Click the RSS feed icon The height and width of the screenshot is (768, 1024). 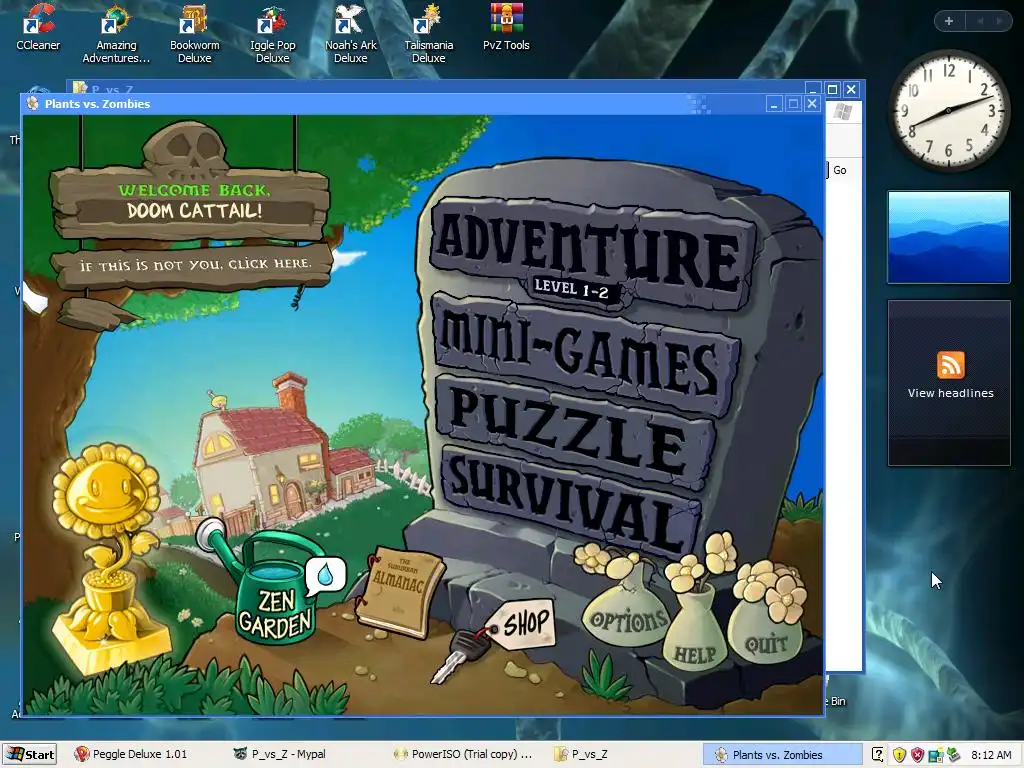tap(950, 364)
